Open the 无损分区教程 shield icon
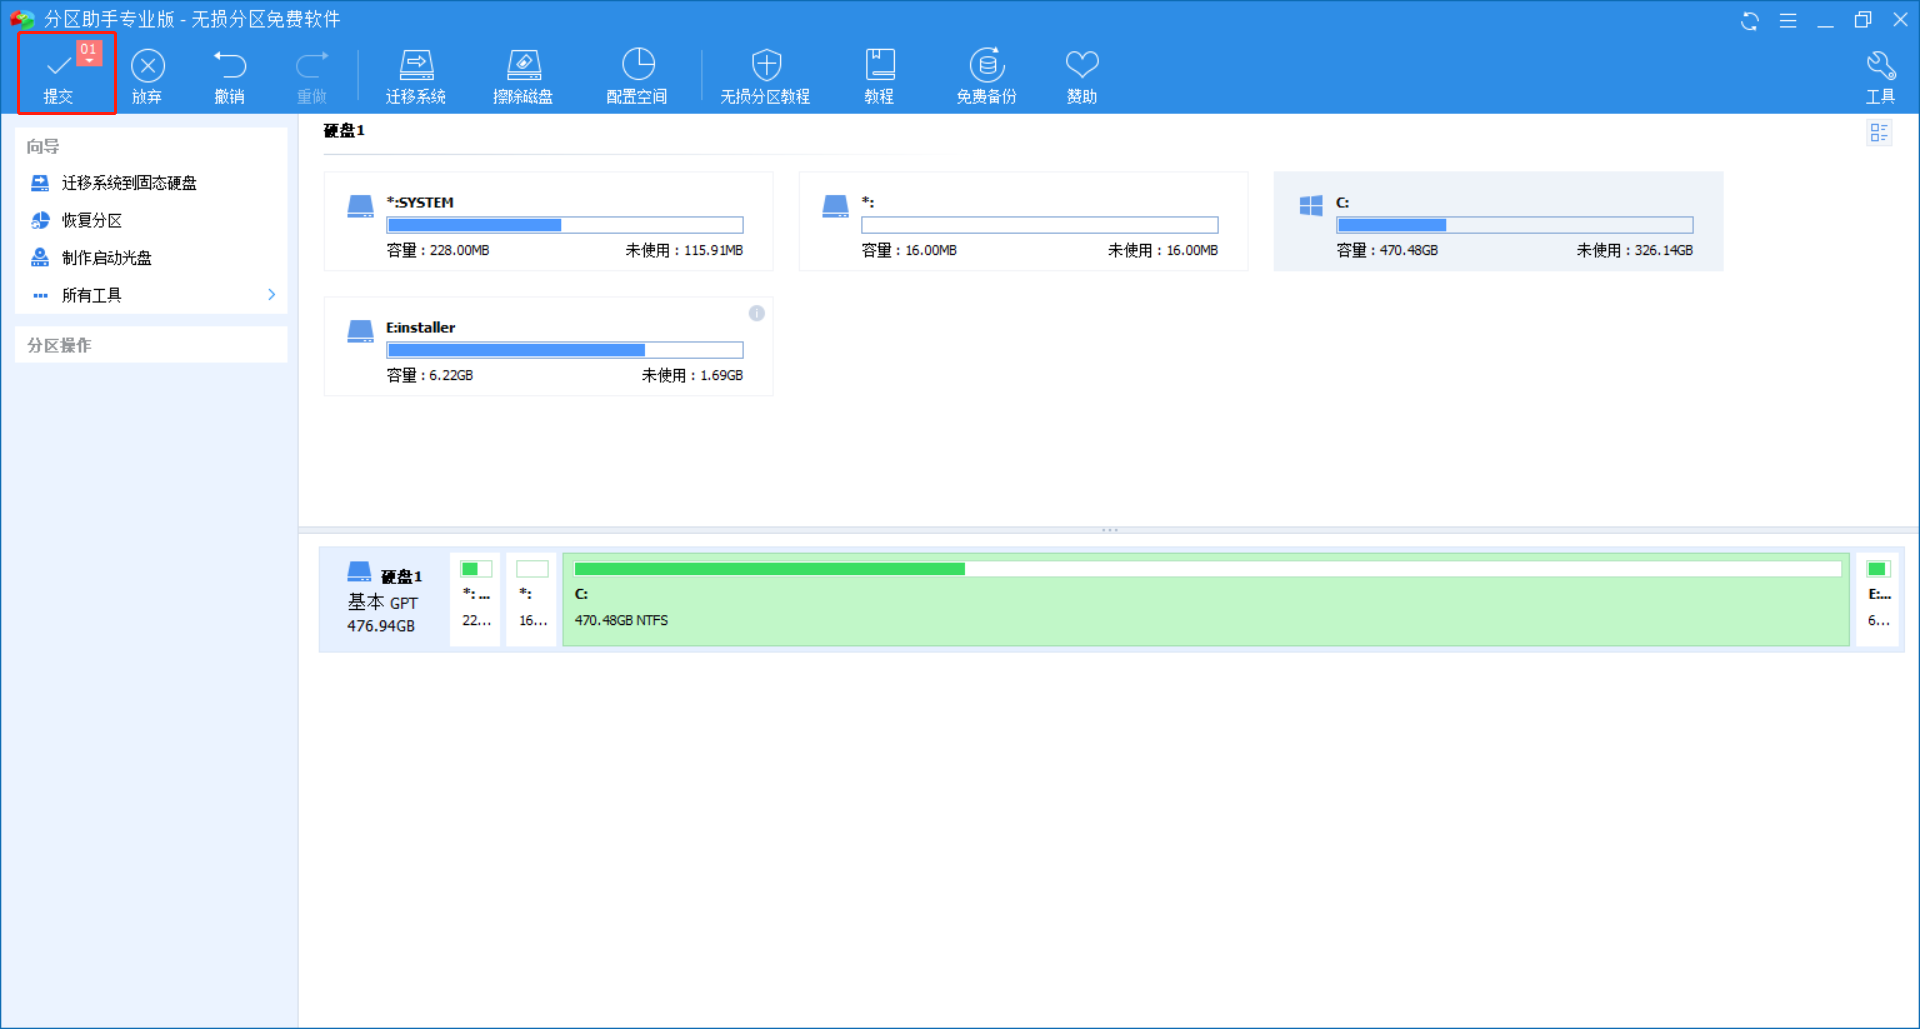1920x1029 pixels. click(766, 67)
